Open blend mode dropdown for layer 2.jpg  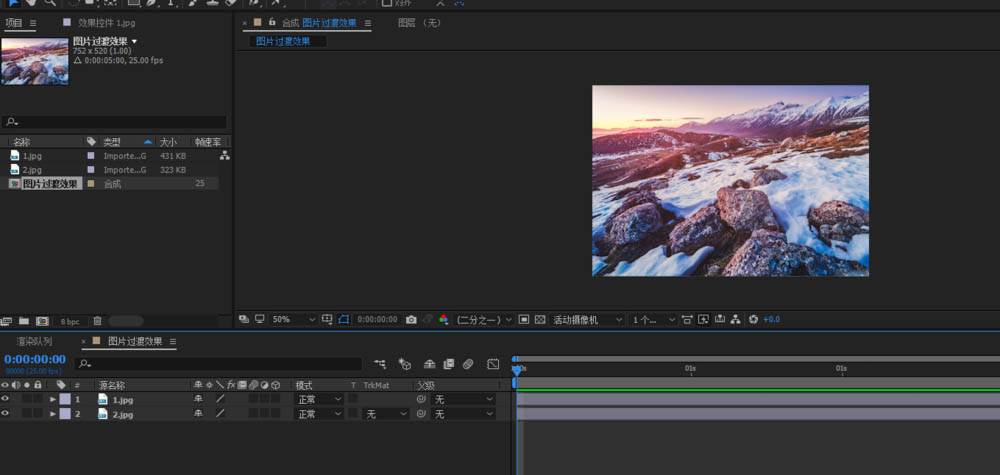[318, 414]
